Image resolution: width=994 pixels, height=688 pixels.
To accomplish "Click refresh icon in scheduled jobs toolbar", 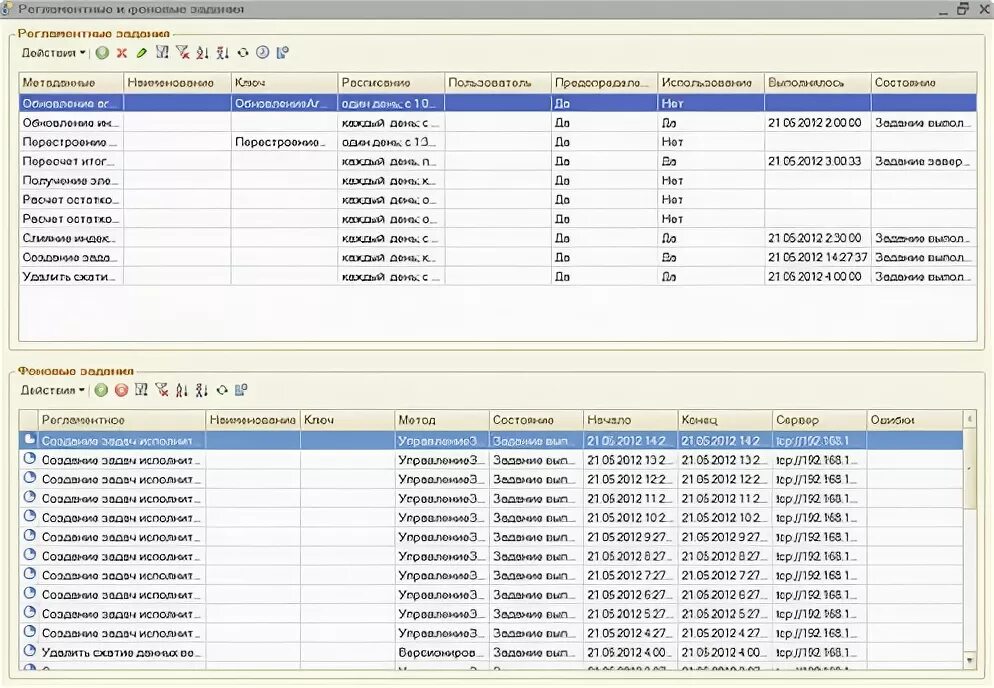I will tap(242, 53).
